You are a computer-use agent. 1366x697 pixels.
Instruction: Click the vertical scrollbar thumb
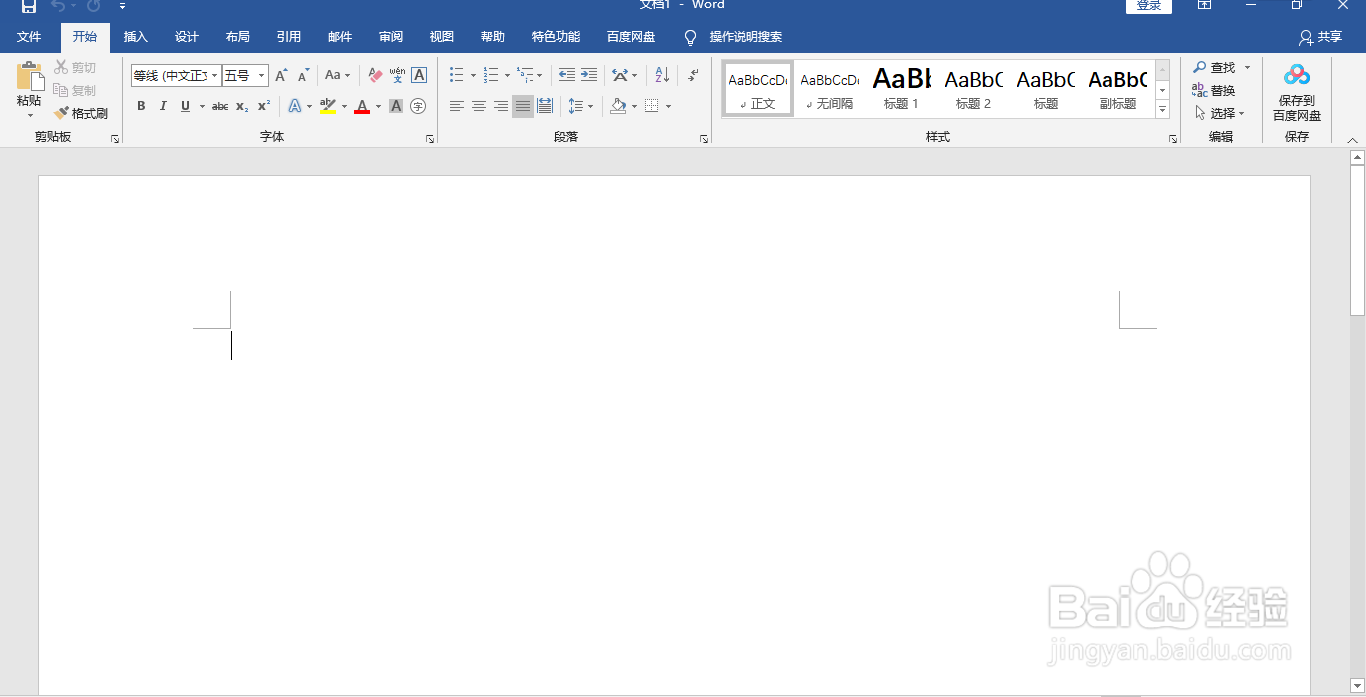point(1357,240)
